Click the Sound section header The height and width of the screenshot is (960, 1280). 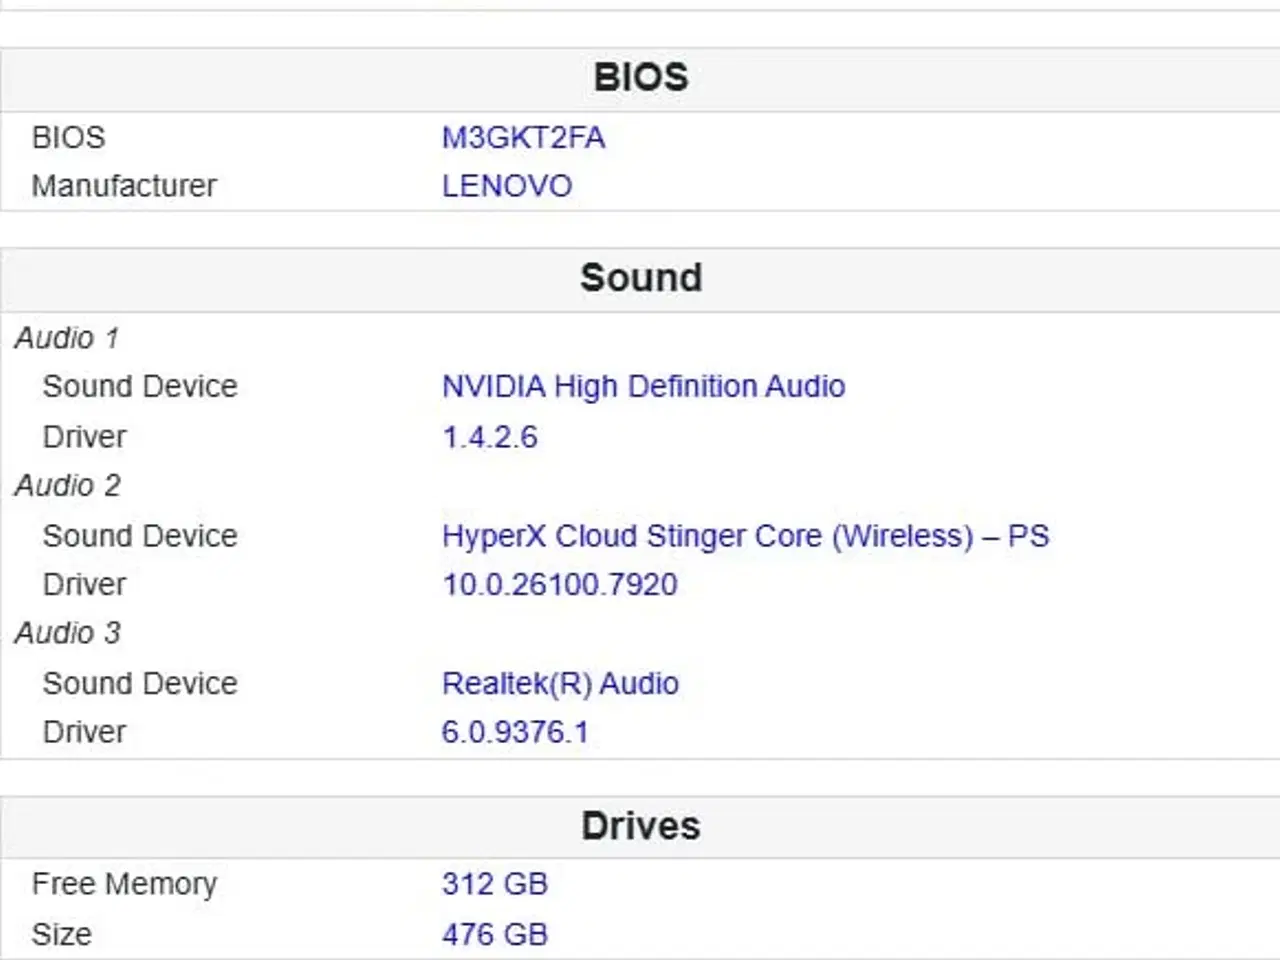pos(640,278)
